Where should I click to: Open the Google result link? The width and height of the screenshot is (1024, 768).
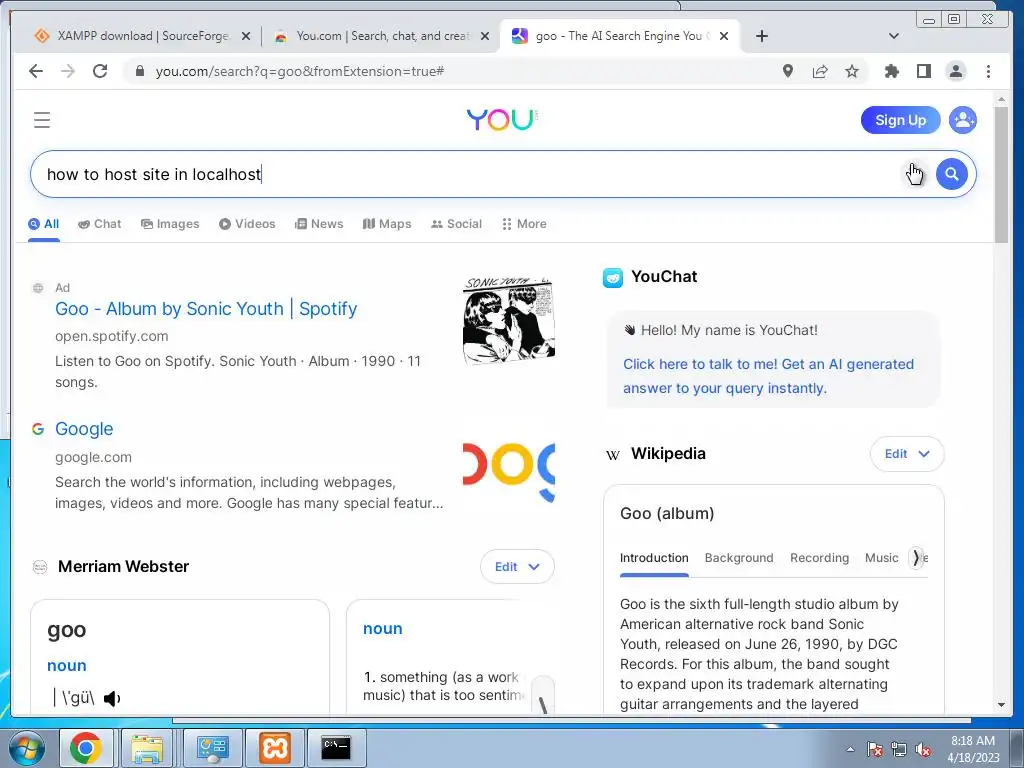tap(84, 429)
